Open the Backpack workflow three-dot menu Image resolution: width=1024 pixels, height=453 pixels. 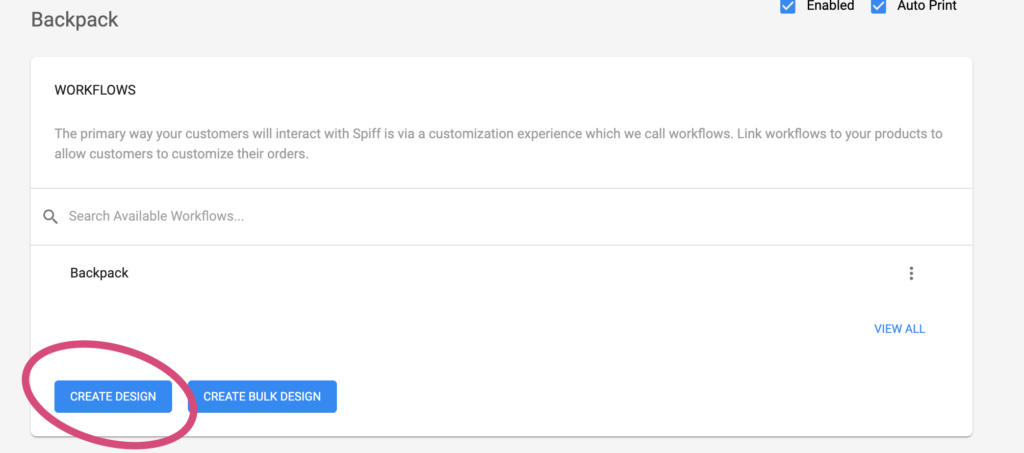[911, 273]
